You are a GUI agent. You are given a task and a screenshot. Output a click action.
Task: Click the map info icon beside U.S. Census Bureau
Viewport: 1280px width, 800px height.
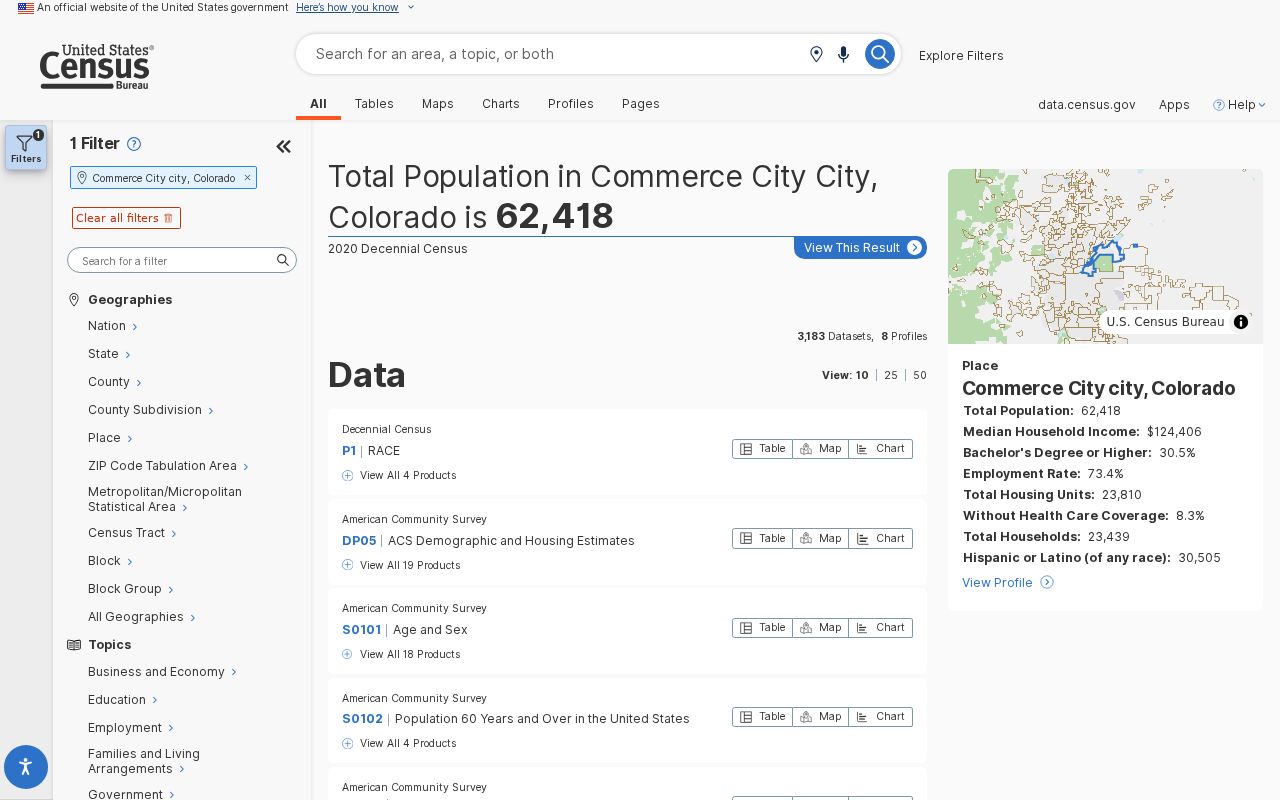click(1241, 322)
